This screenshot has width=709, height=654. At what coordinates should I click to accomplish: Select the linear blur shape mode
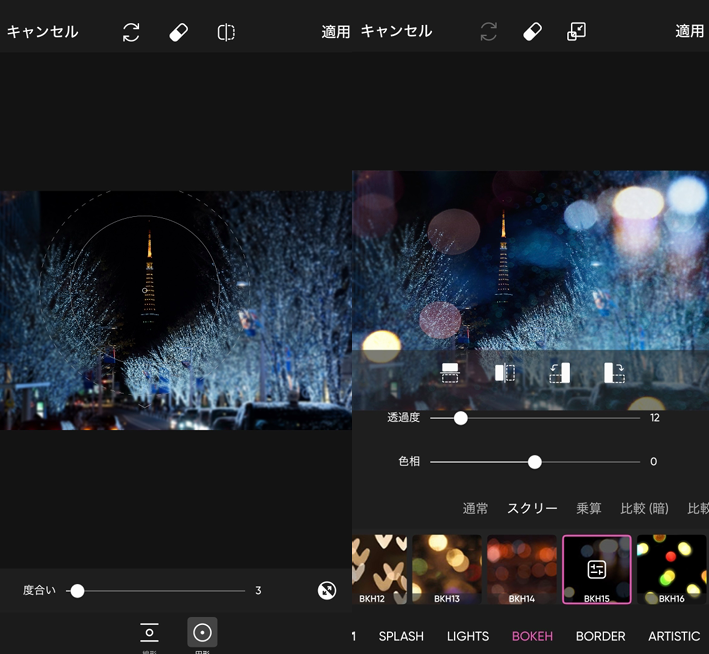[x=149, y=632]
